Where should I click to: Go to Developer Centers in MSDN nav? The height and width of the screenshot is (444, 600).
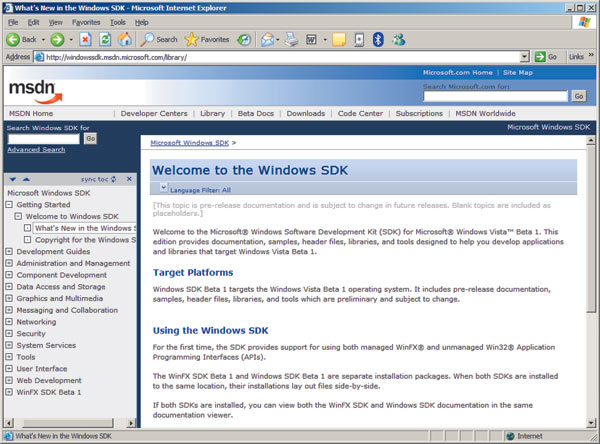coord(154,113)
